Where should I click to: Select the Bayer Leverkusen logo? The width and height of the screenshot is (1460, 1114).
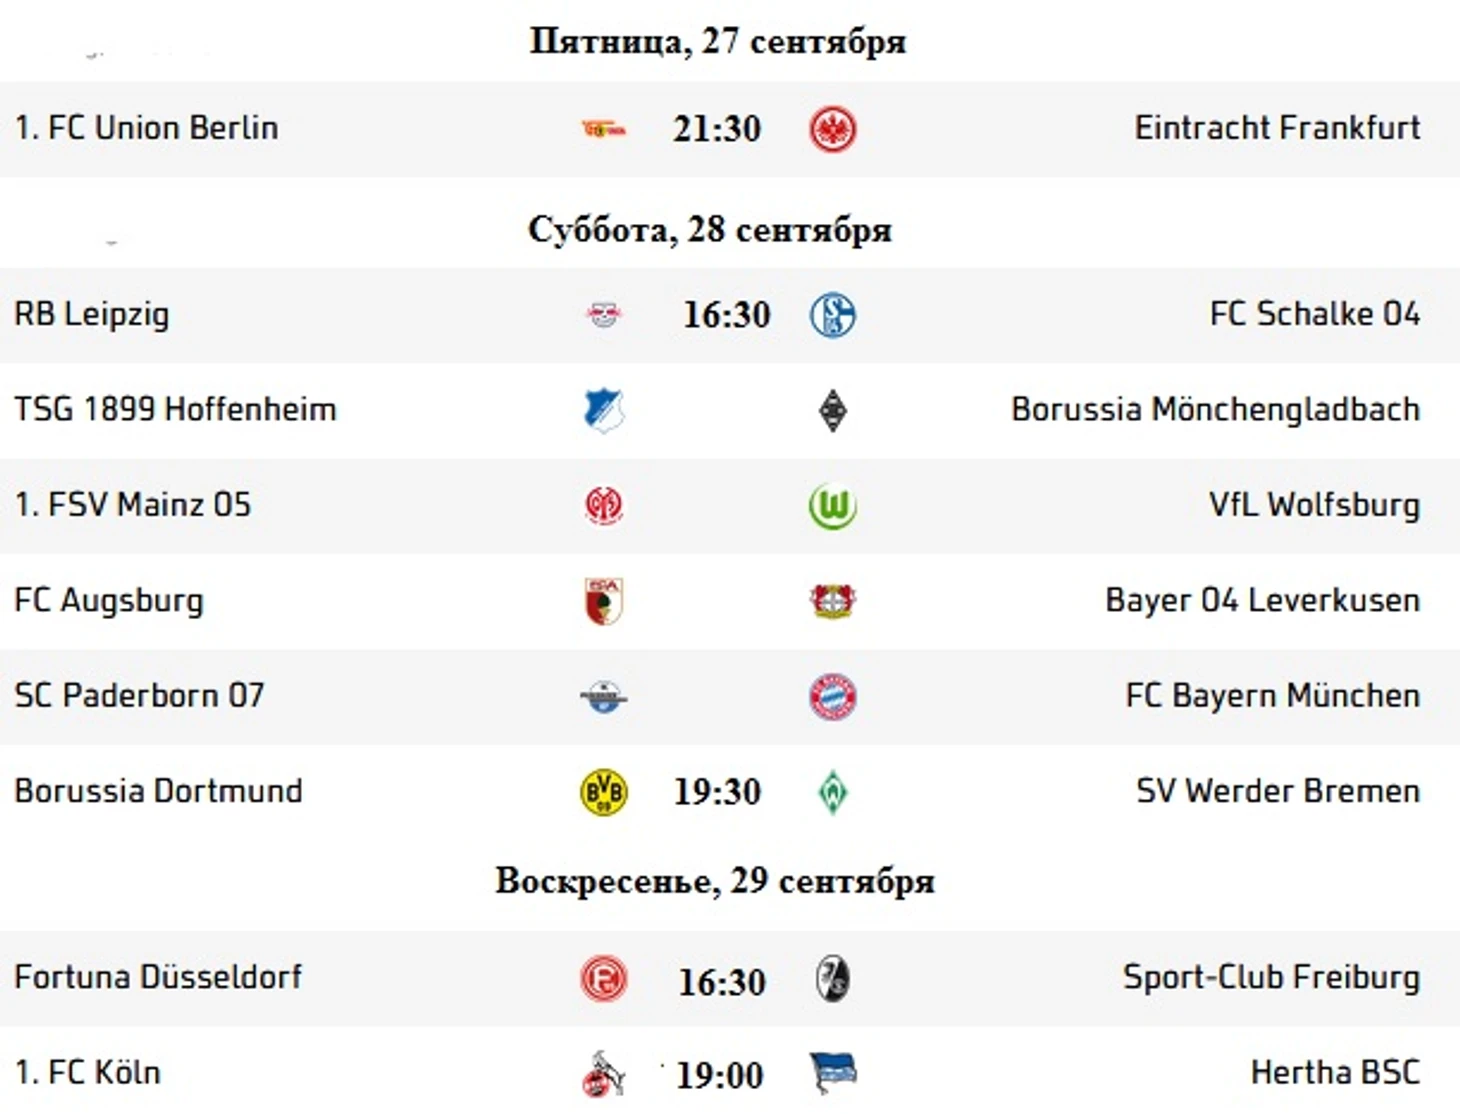pyautogui.click(x=832, y=601)
